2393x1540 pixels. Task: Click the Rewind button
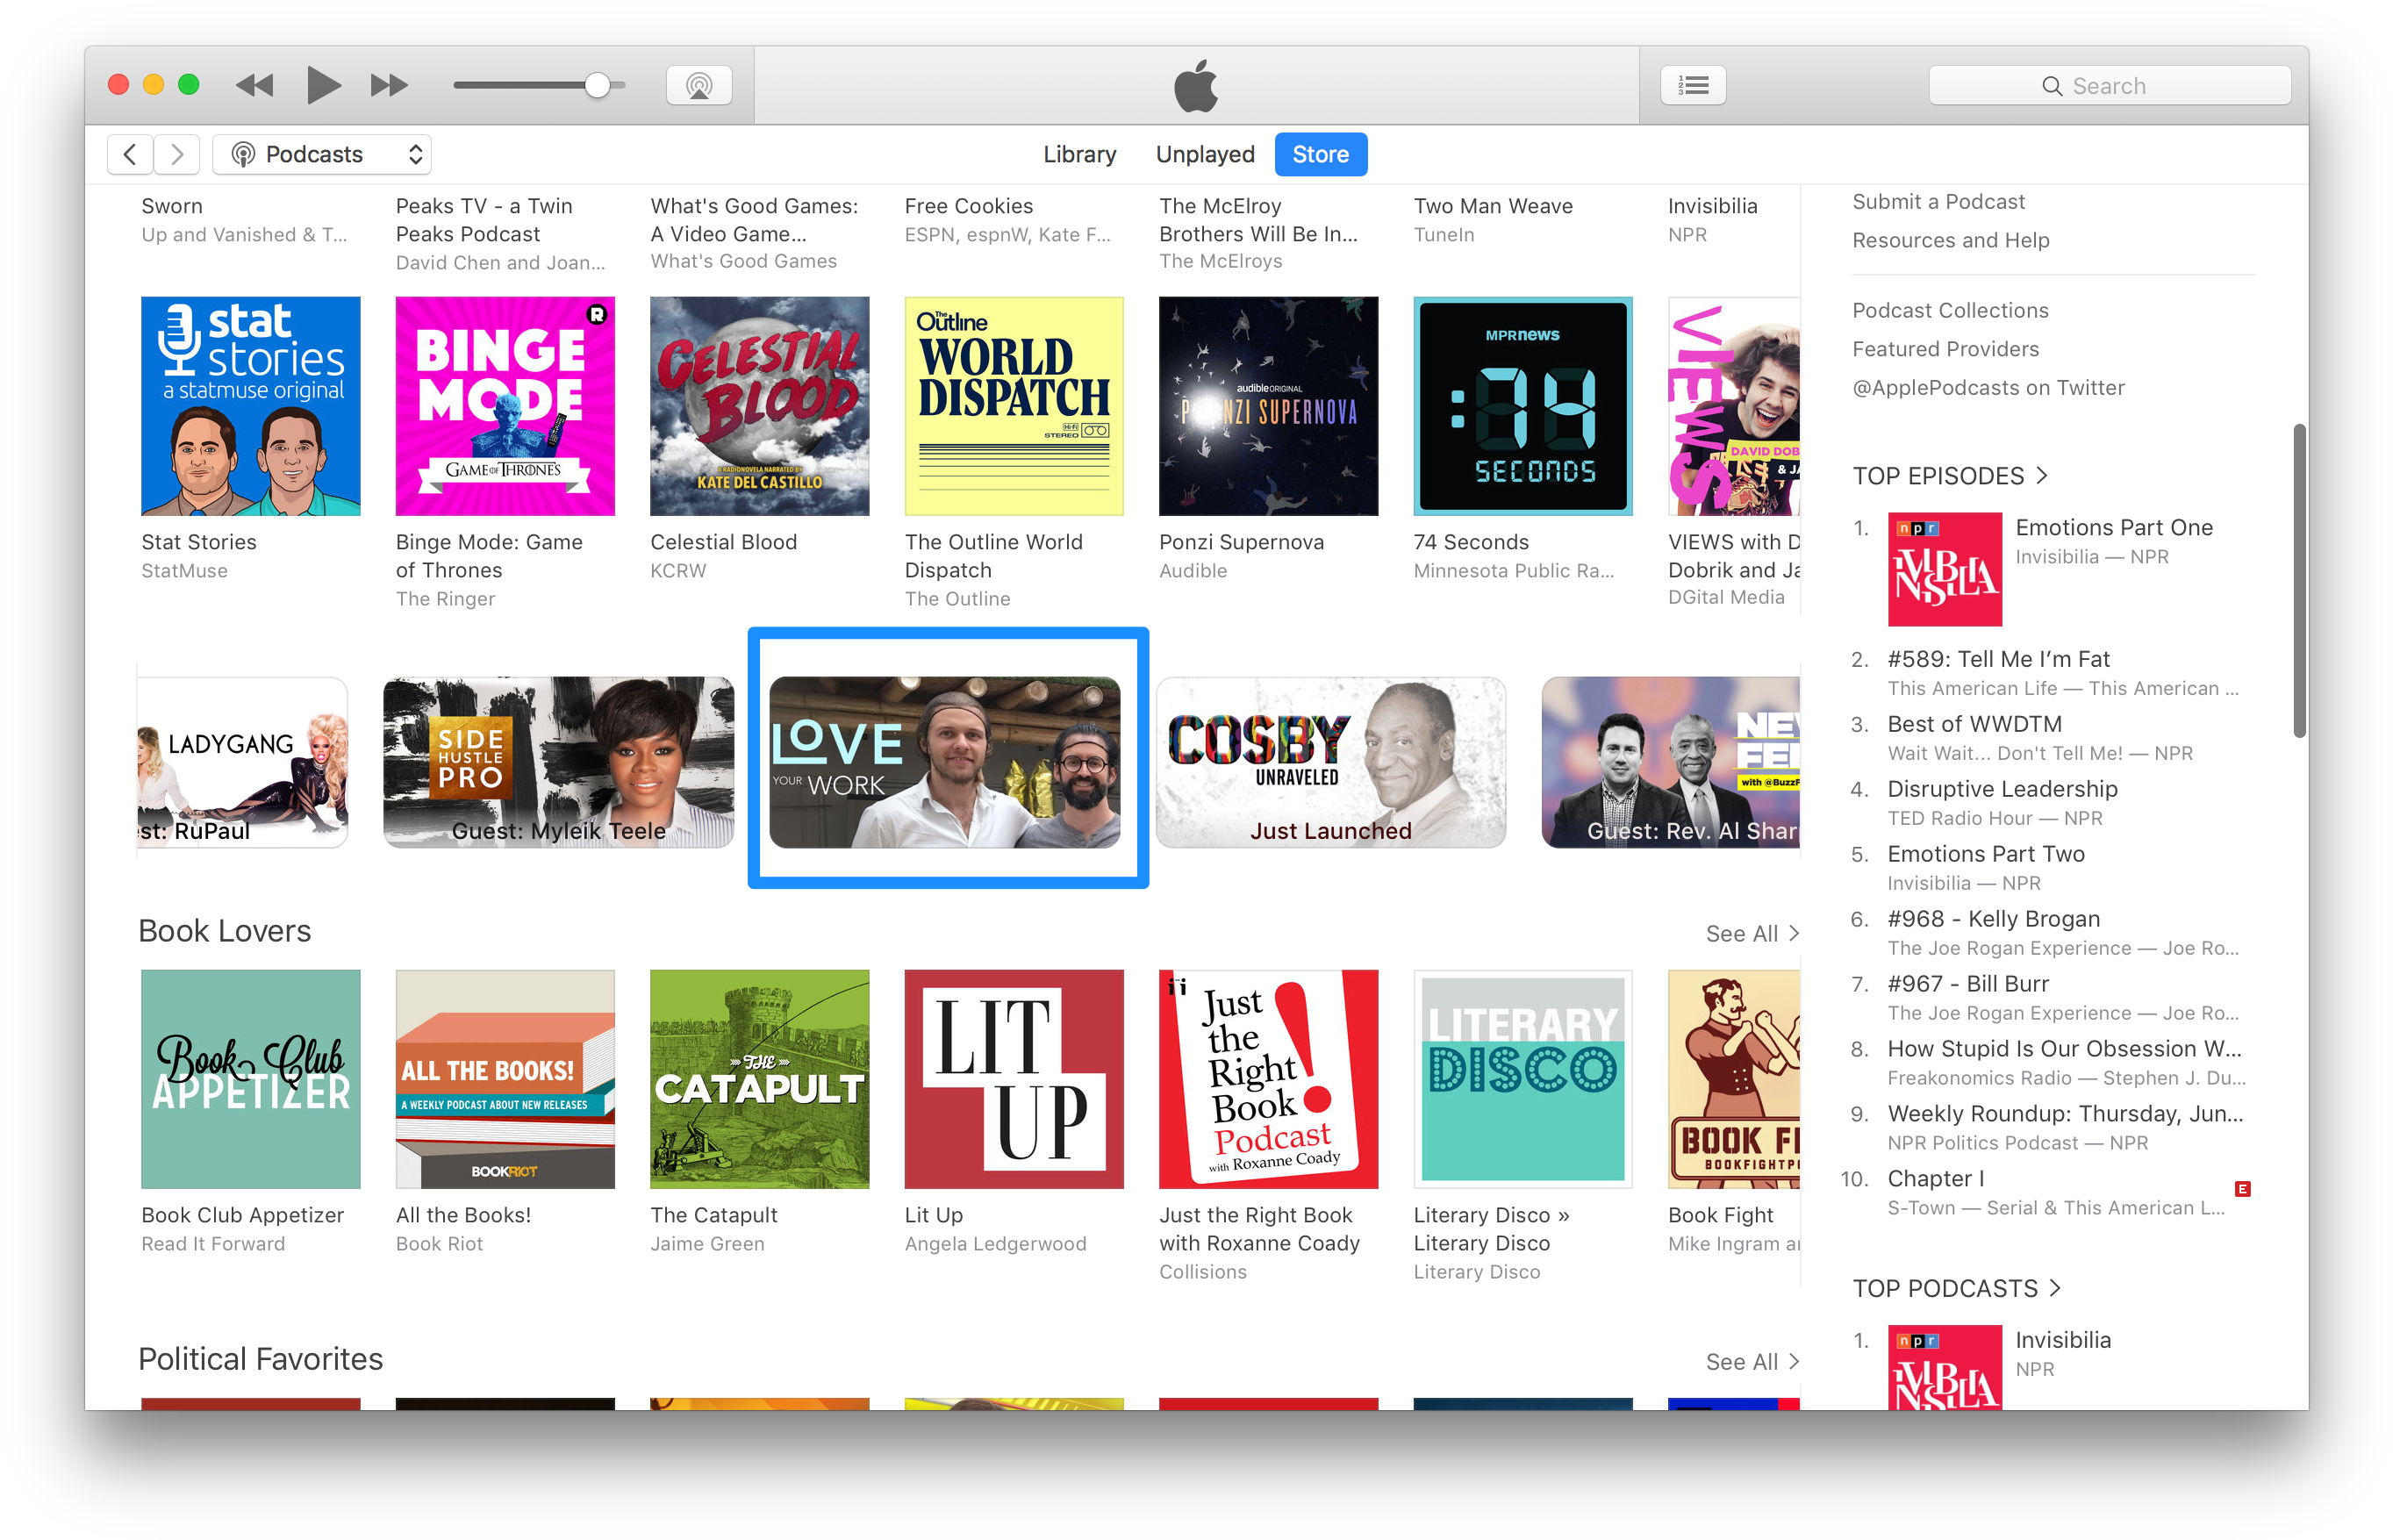click(255, 85)
